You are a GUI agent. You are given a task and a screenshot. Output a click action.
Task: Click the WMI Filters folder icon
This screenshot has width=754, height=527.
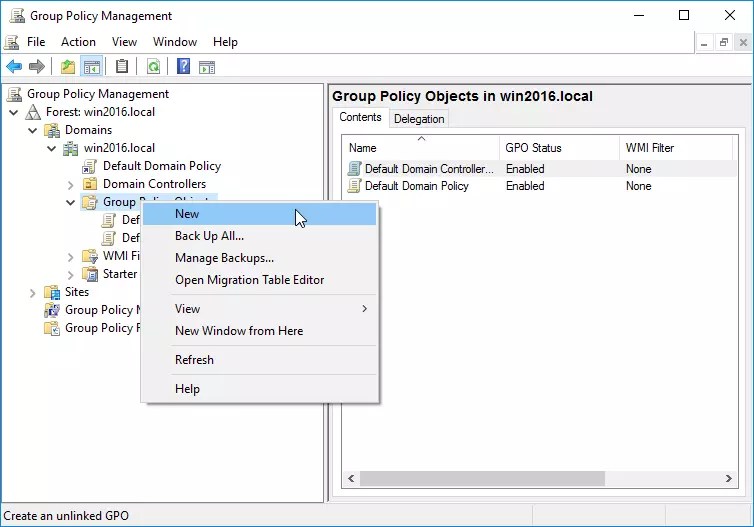tap(90, 256)
